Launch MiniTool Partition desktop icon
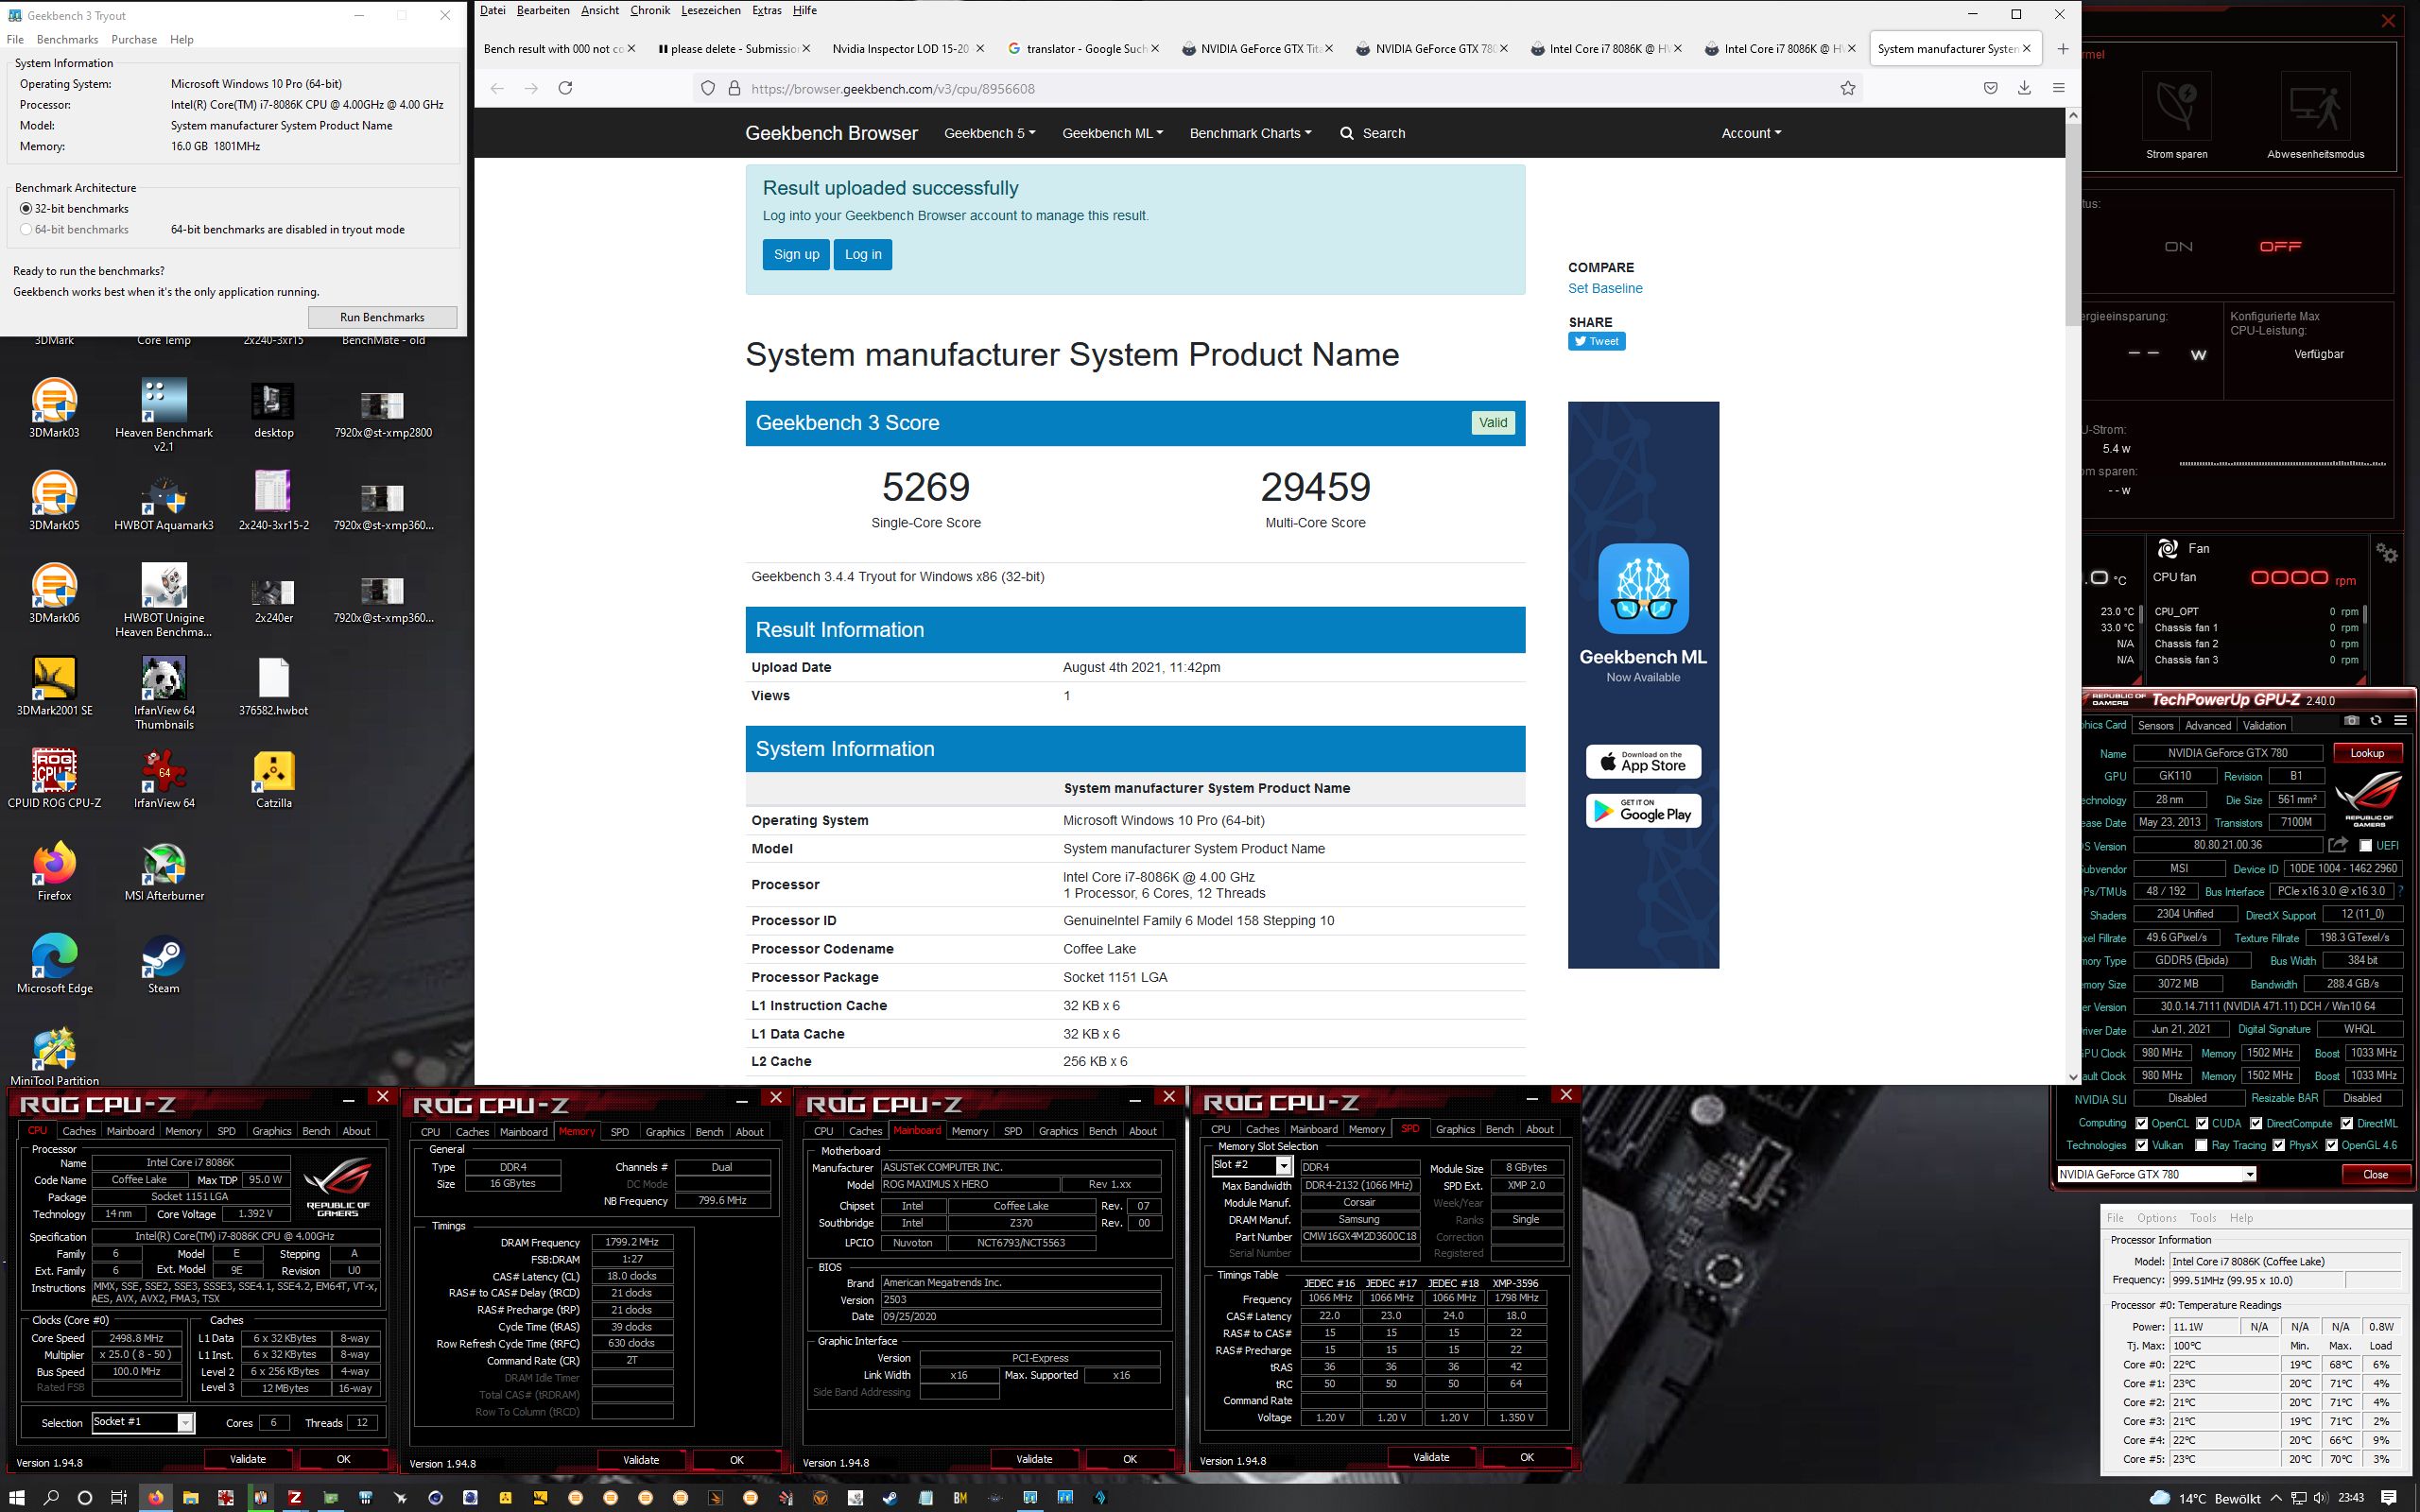The height and width of the screenshot is (1512, 2420). [54, 1057]
